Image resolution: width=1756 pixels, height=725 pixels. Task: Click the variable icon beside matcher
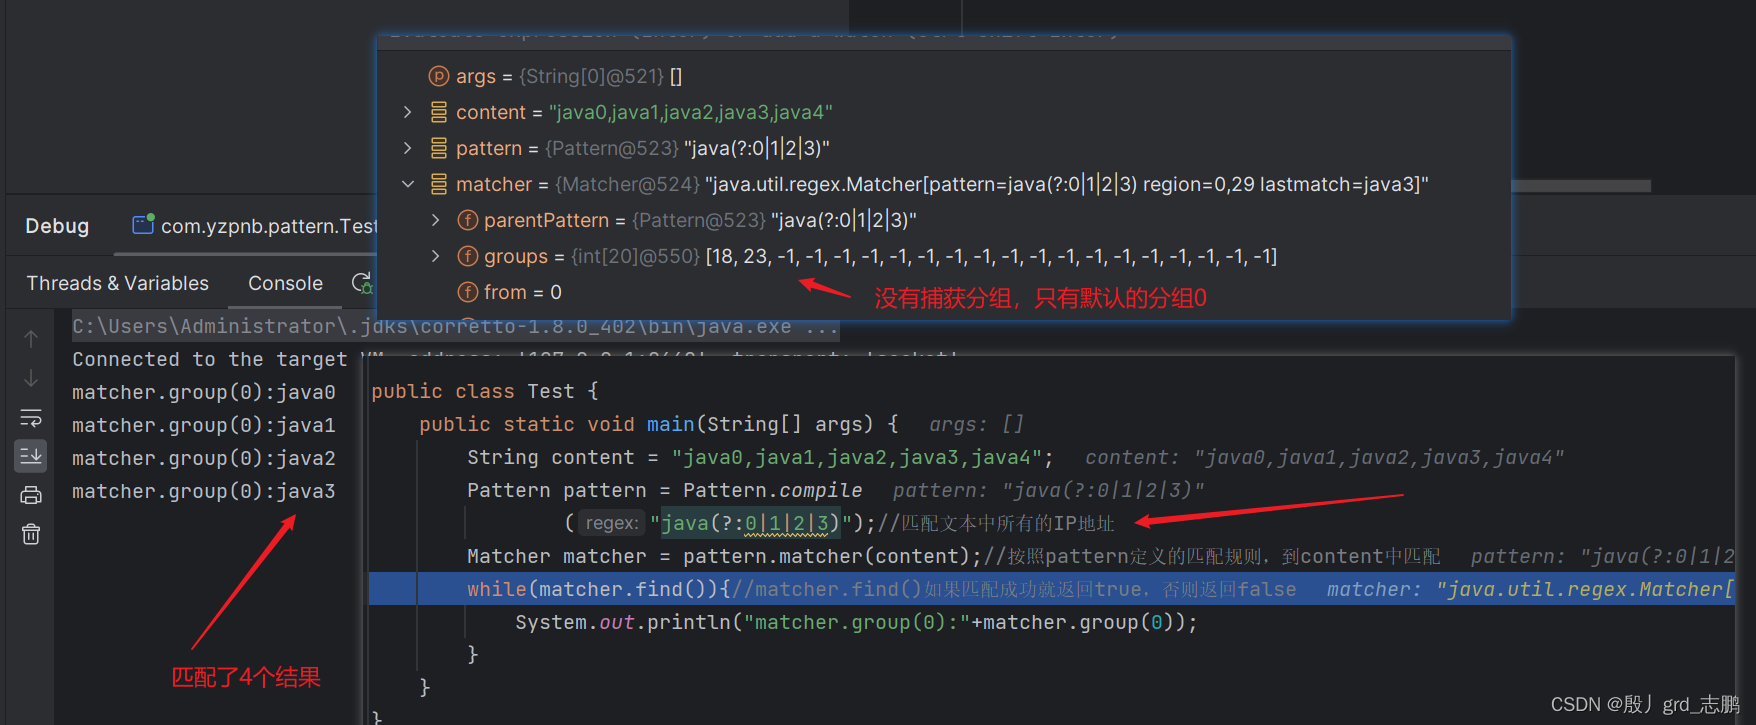[438, 184]
